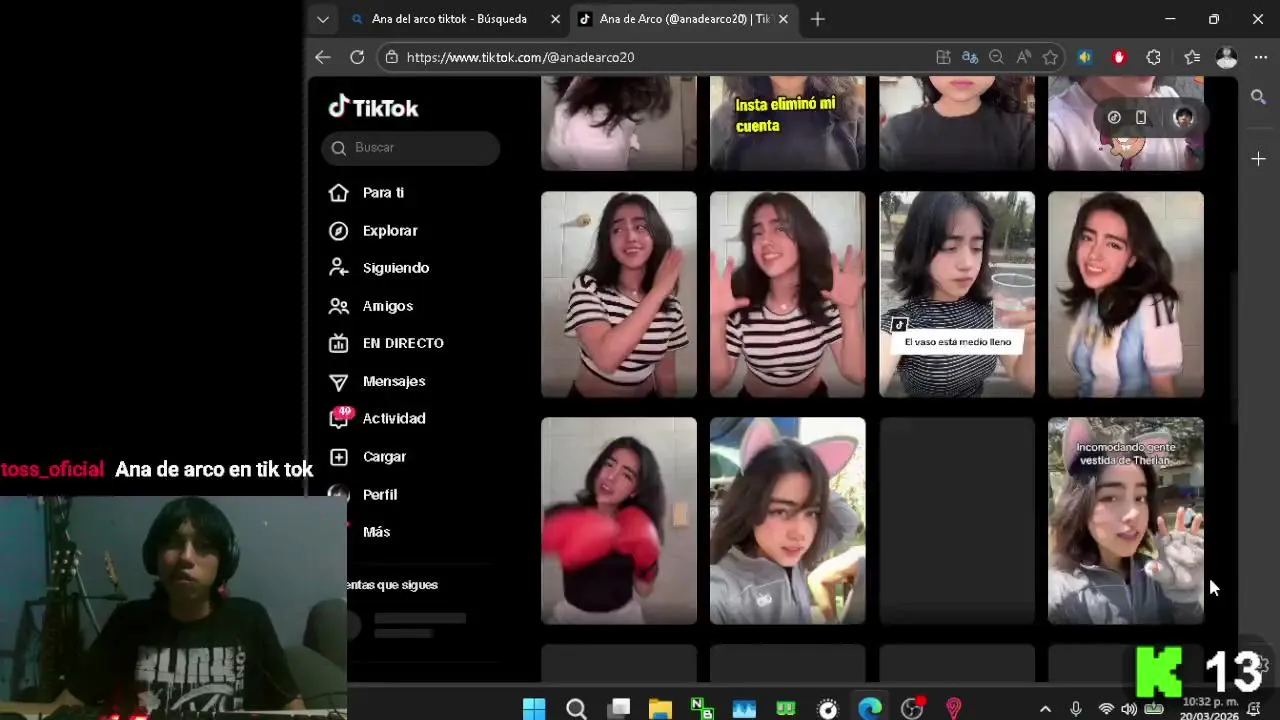The image size is (1280, 720).
Task: Click the TikTok coin icon in floating bar
Action: pyautogui.click(x=1114, y=118)
